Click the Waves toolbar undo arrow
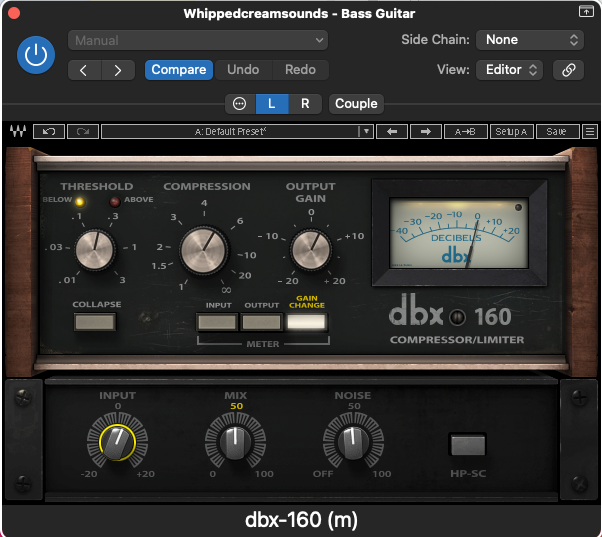The height and width of the screenshot is (537, 602). click(x=49, y=132)
